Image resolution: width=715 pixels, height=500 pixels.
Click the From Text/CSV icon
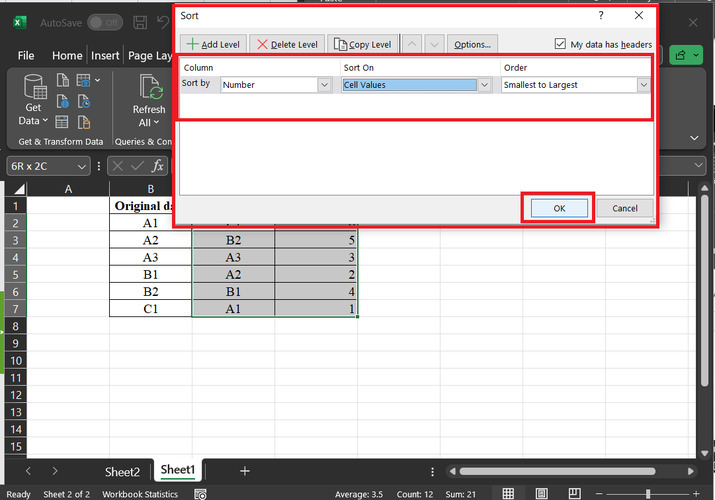pyautogui.click(x=63, y=80)
